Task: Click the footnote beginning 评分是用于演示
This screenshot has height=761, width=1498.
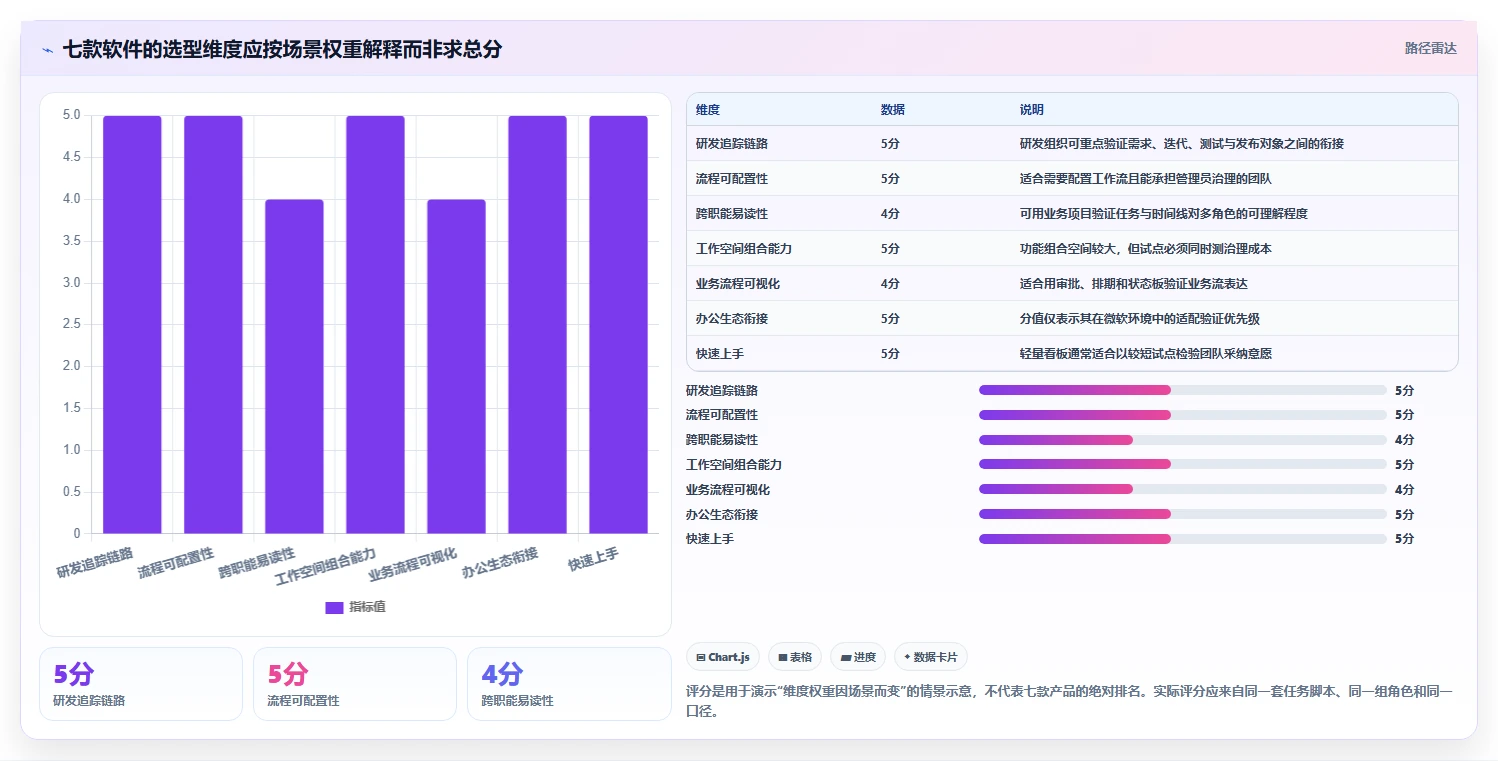Action: pos(1070,702)
